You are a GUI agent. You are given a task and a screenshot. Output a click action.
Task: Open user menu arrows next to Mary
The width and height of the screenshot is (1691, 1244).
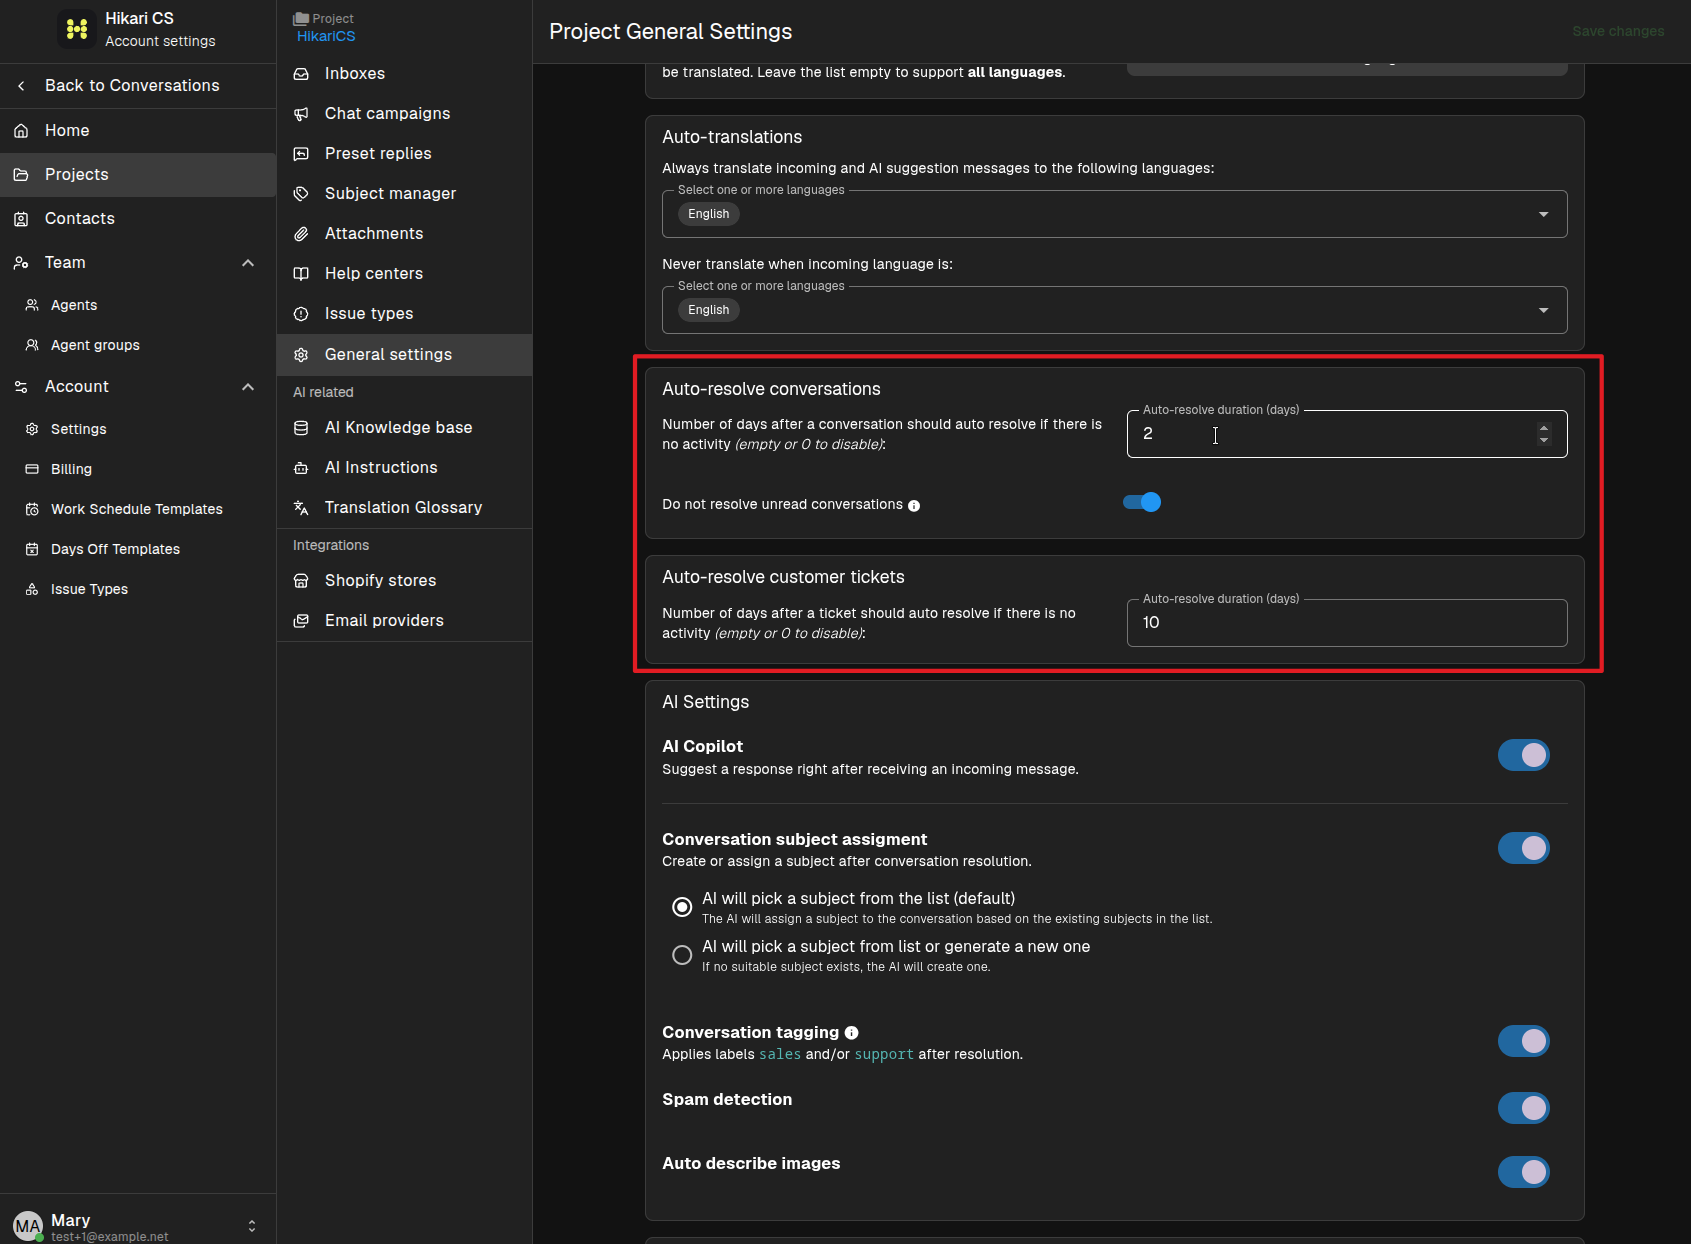pyautogui.click(x=252, y=1226)
